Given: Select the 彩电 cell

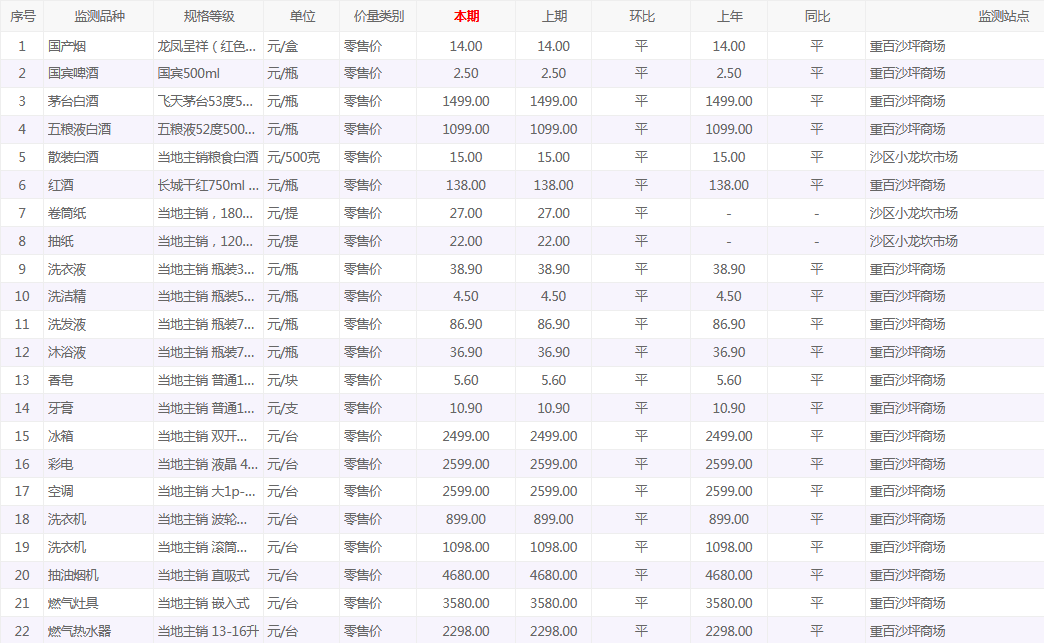Looking at the screenshot, I should pos(61,464).
